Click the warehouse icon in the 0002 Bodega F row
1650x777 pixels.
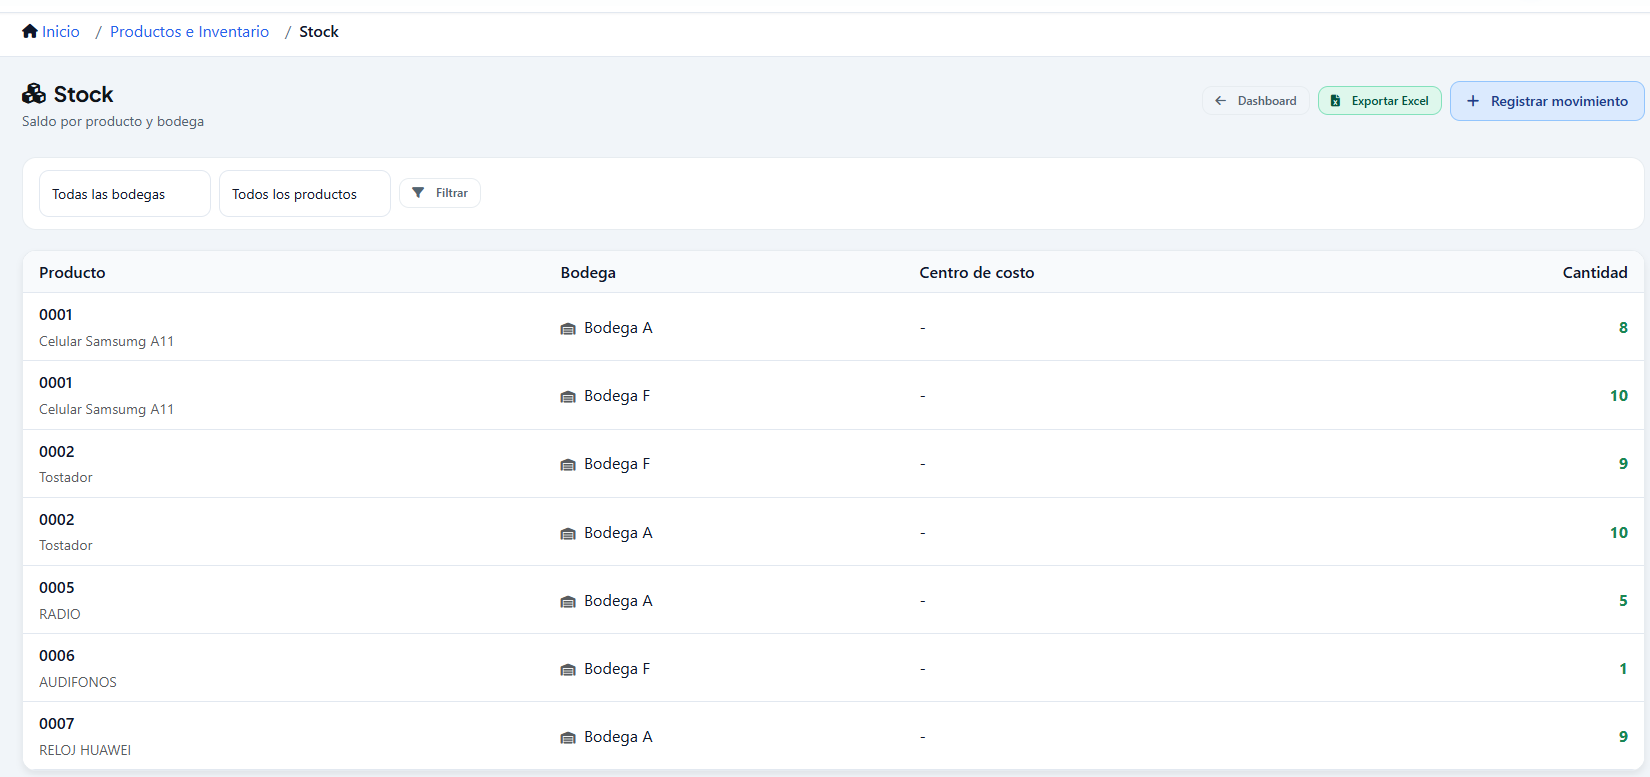tap(568, 465)
